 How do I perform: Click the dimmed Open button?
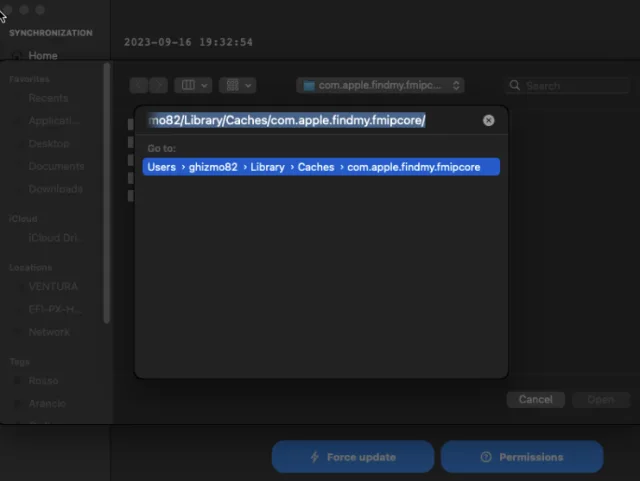(x=600, y=399)
